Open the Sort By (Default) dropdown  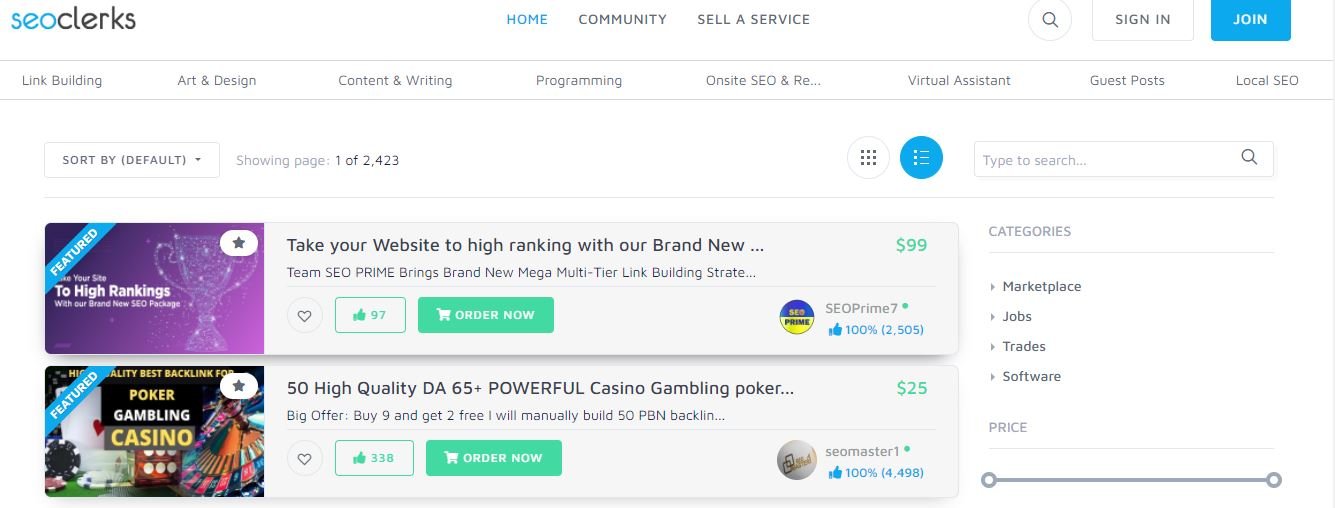[132, 160]
